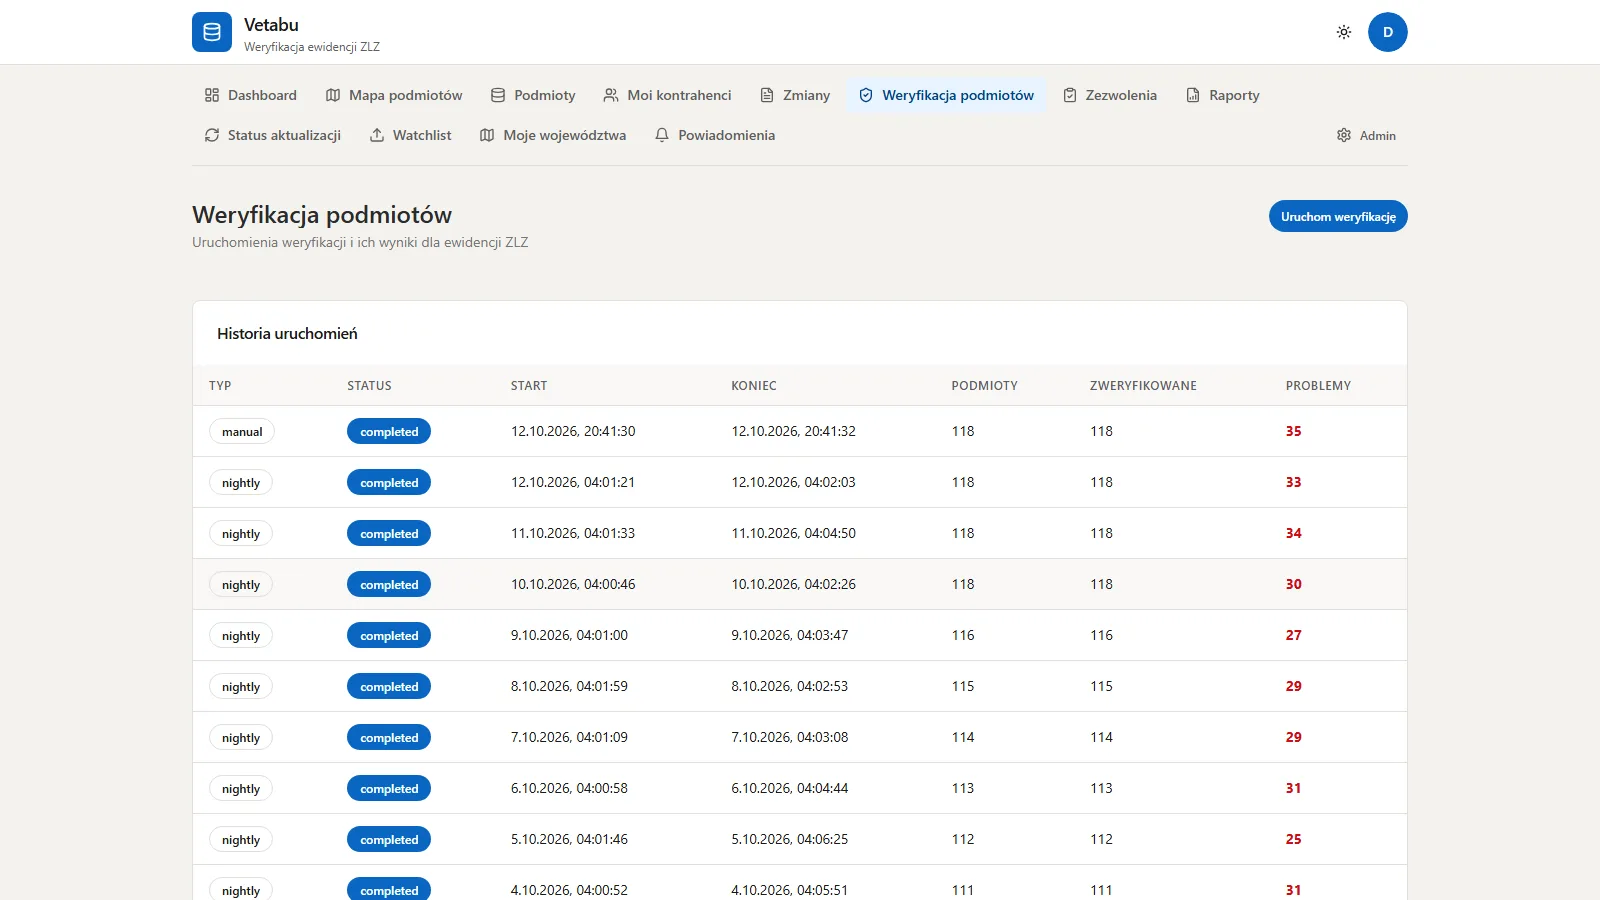Image resolution: width=1600 pixels, height=900 pixels.
Task: Click problem count 27
Action: click(1293, 635)
